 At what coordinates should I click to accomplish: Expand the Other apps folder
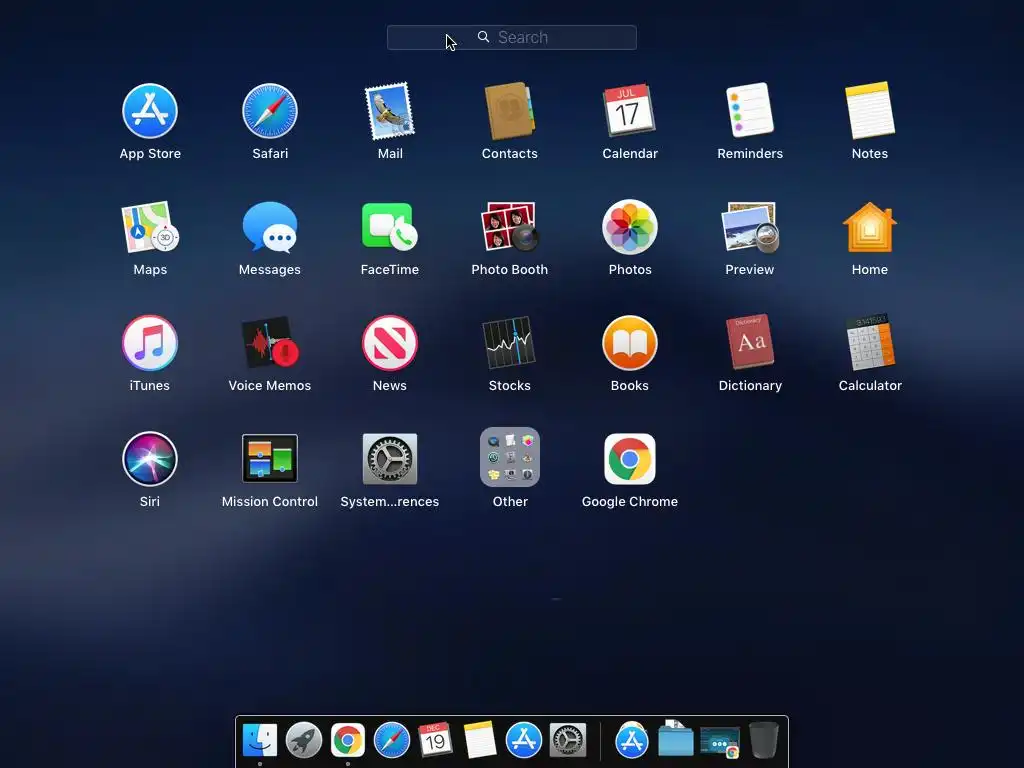(x=509, y=457)
